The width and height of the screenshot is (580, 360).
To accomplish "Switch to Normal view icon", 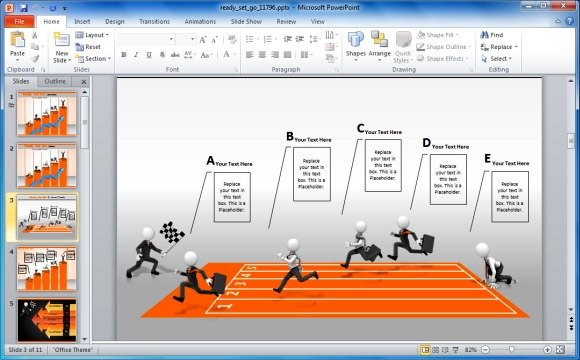I will pyautogui.click(x=425, y=350).
